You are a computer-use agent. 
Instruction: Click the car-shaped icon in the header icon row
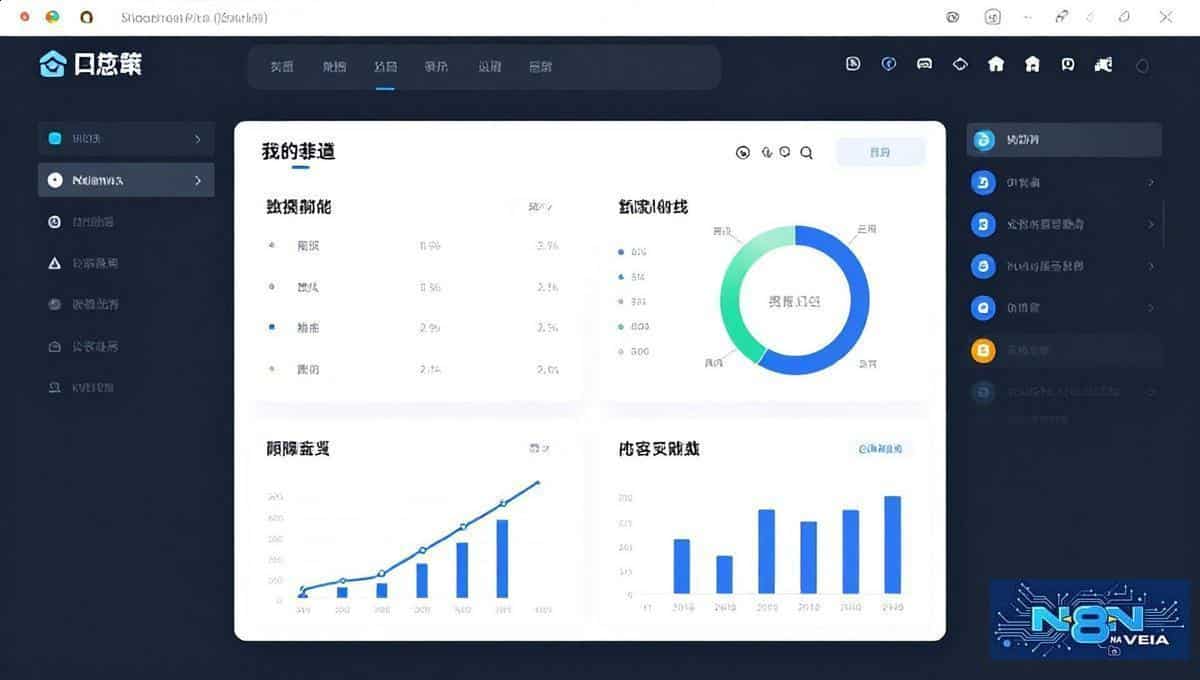point(924,64)
